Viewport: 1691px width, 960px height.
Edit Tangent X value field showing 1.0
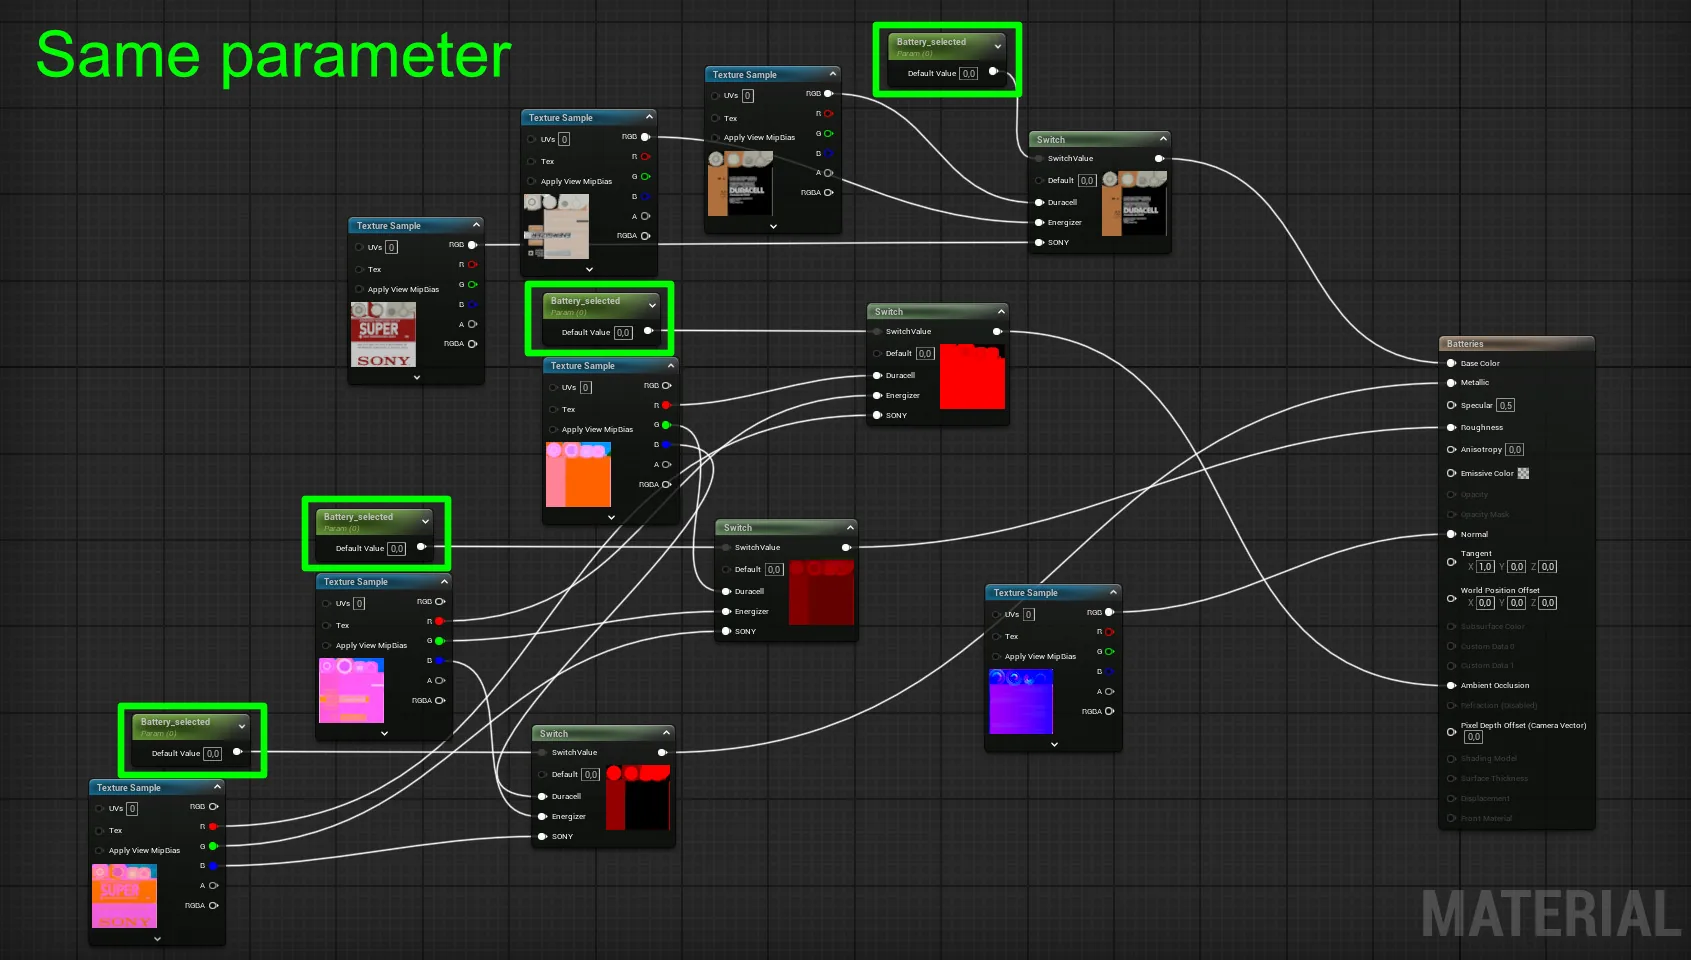click(1486, 567)
